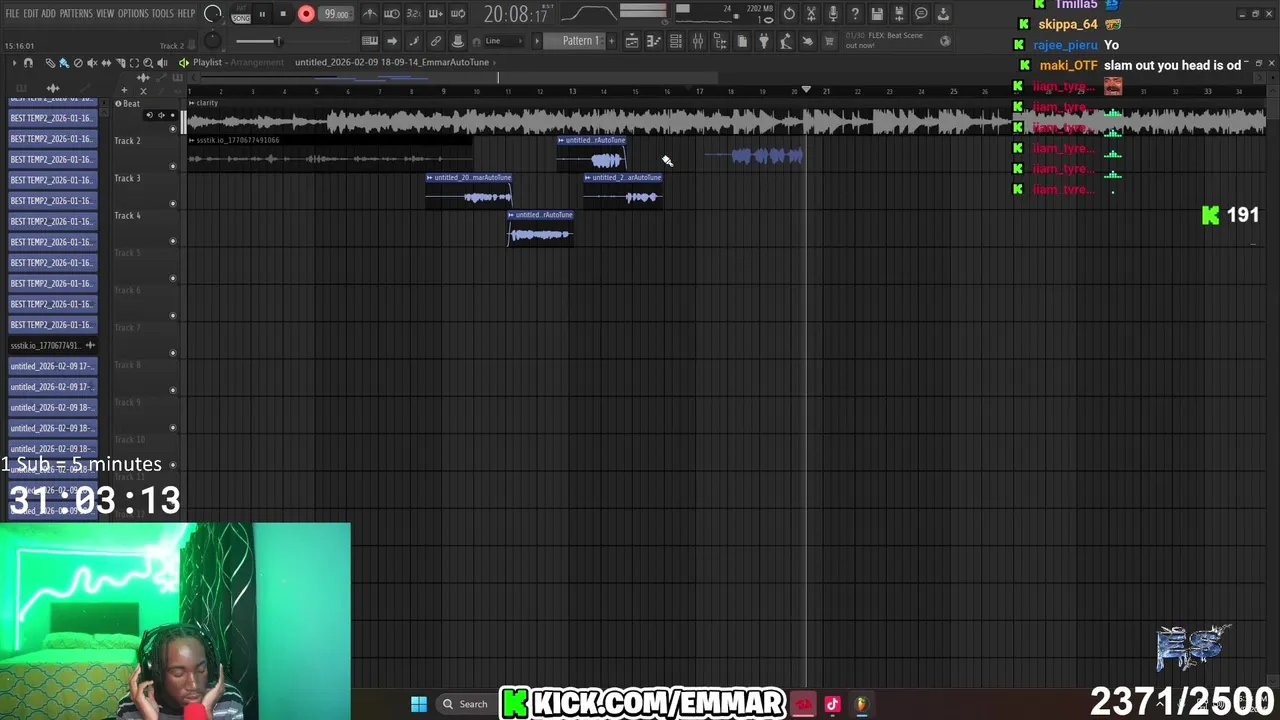Open the news panel globe icon
Screen dimensions: 1280x720
[945, 41]
